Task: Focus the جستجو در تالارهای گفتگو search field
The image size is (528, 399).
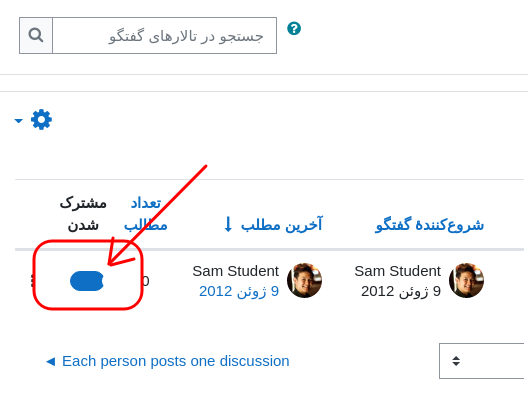Action: pyautogui.click(x=165, y=35)
